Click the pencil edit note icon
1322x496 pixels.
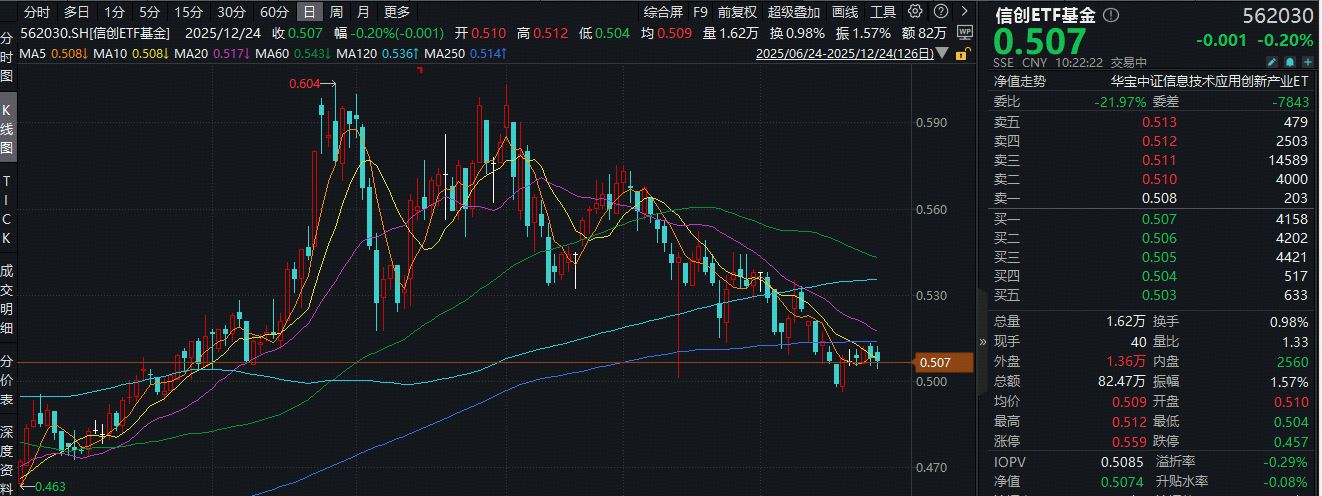[x=1274, y=62]
